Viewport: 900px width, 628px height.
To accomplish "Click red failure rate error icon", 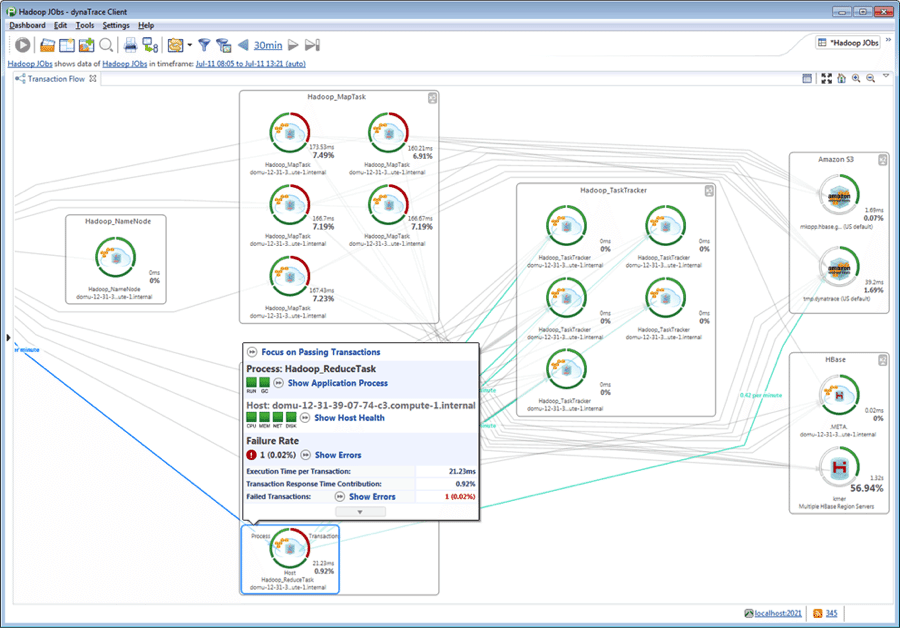I will (251, 455).
